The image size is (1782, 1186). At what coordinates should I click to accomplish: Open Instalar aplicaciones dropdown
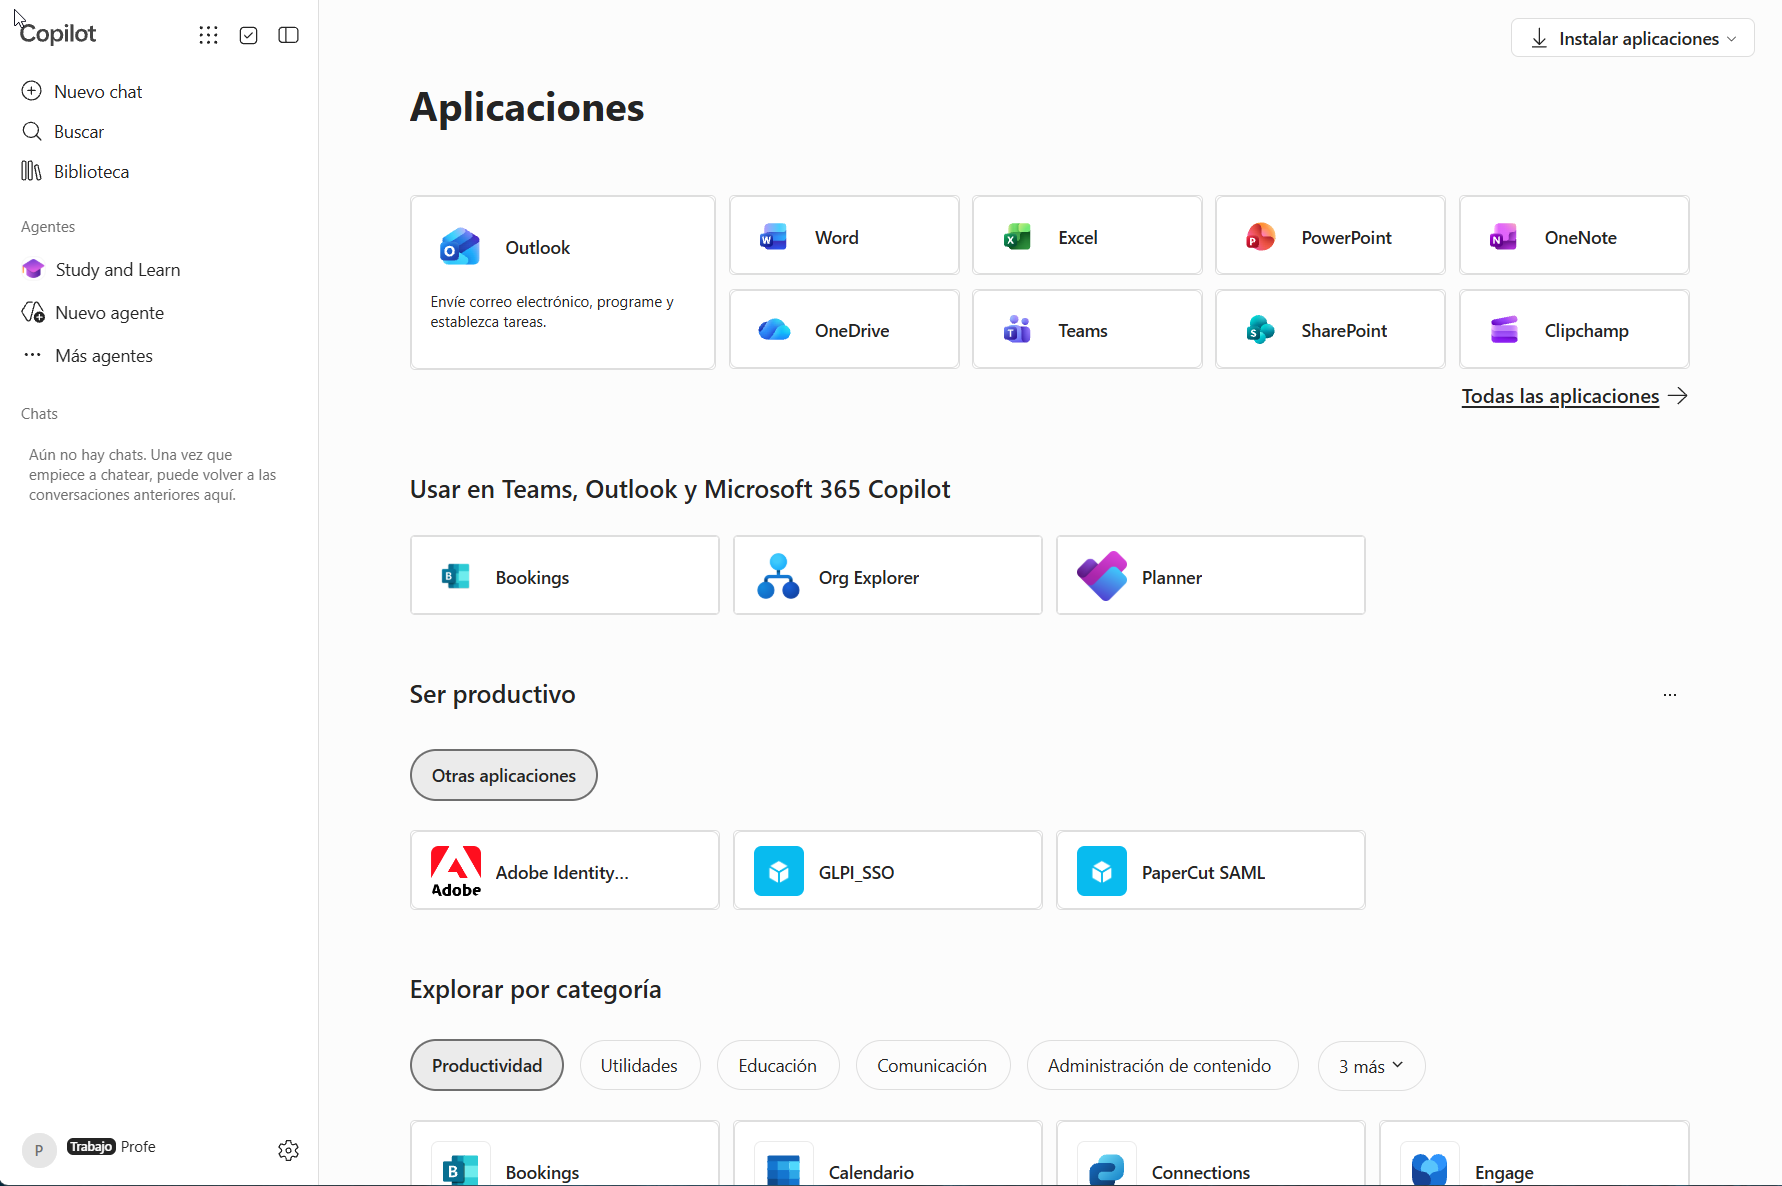[x=1632, y=38]
